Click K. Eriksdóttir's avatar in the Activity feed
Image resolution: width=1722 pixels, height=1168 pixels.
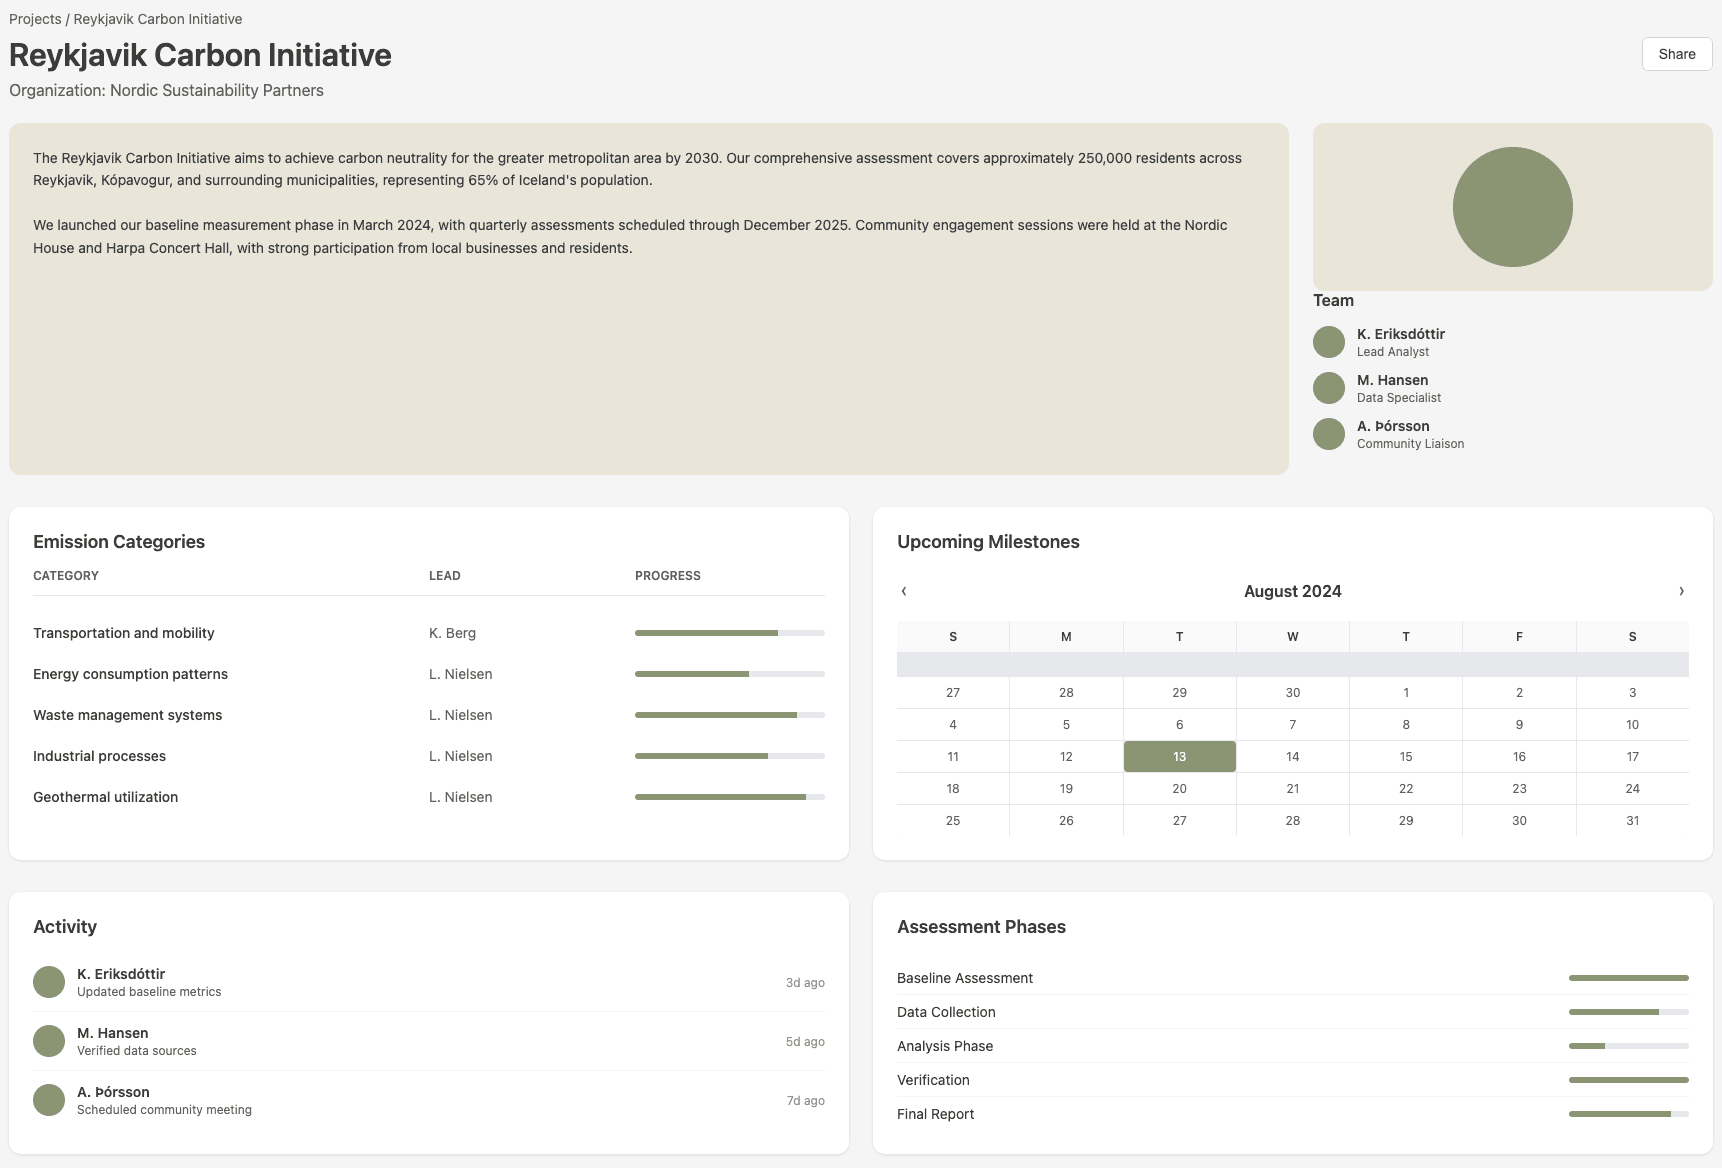pyautogui.click(x=49, y=981)
